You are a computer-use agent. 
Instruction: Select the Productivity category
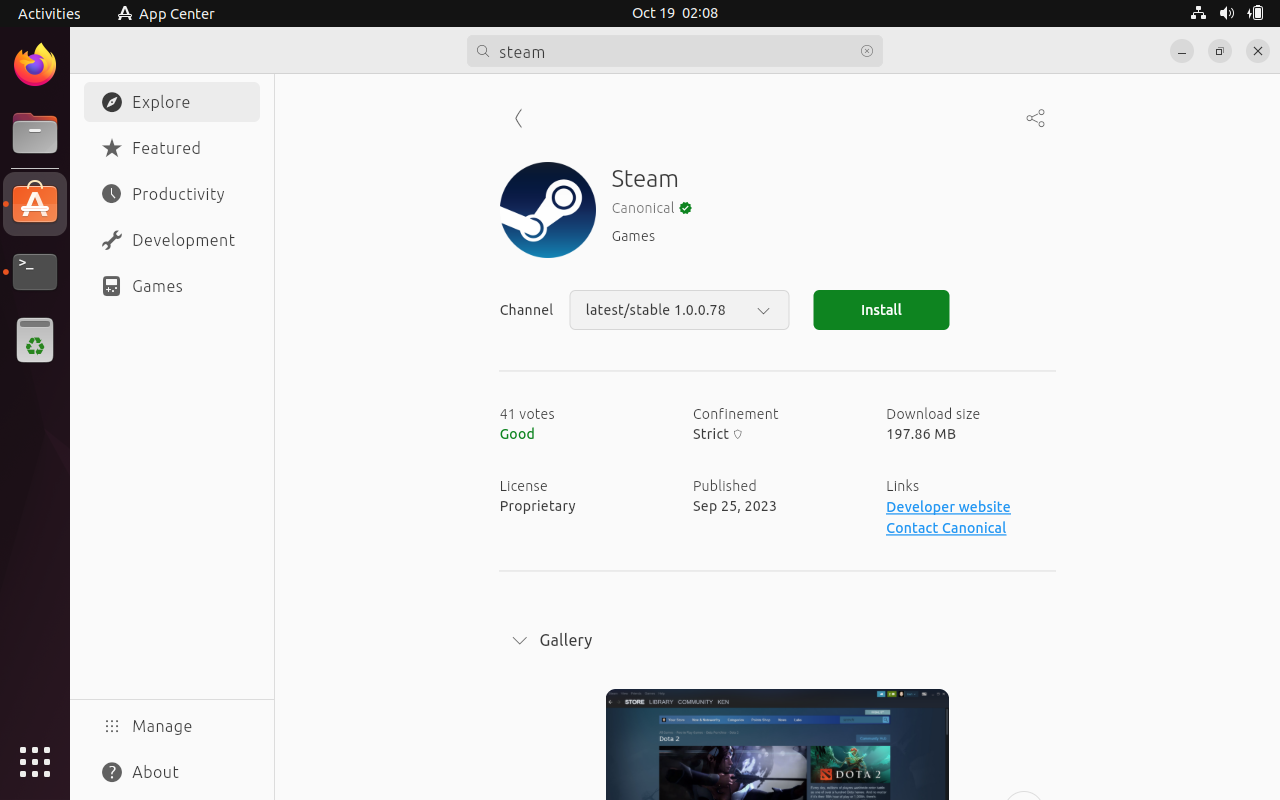pyautogui.click(x=172, y=194)
